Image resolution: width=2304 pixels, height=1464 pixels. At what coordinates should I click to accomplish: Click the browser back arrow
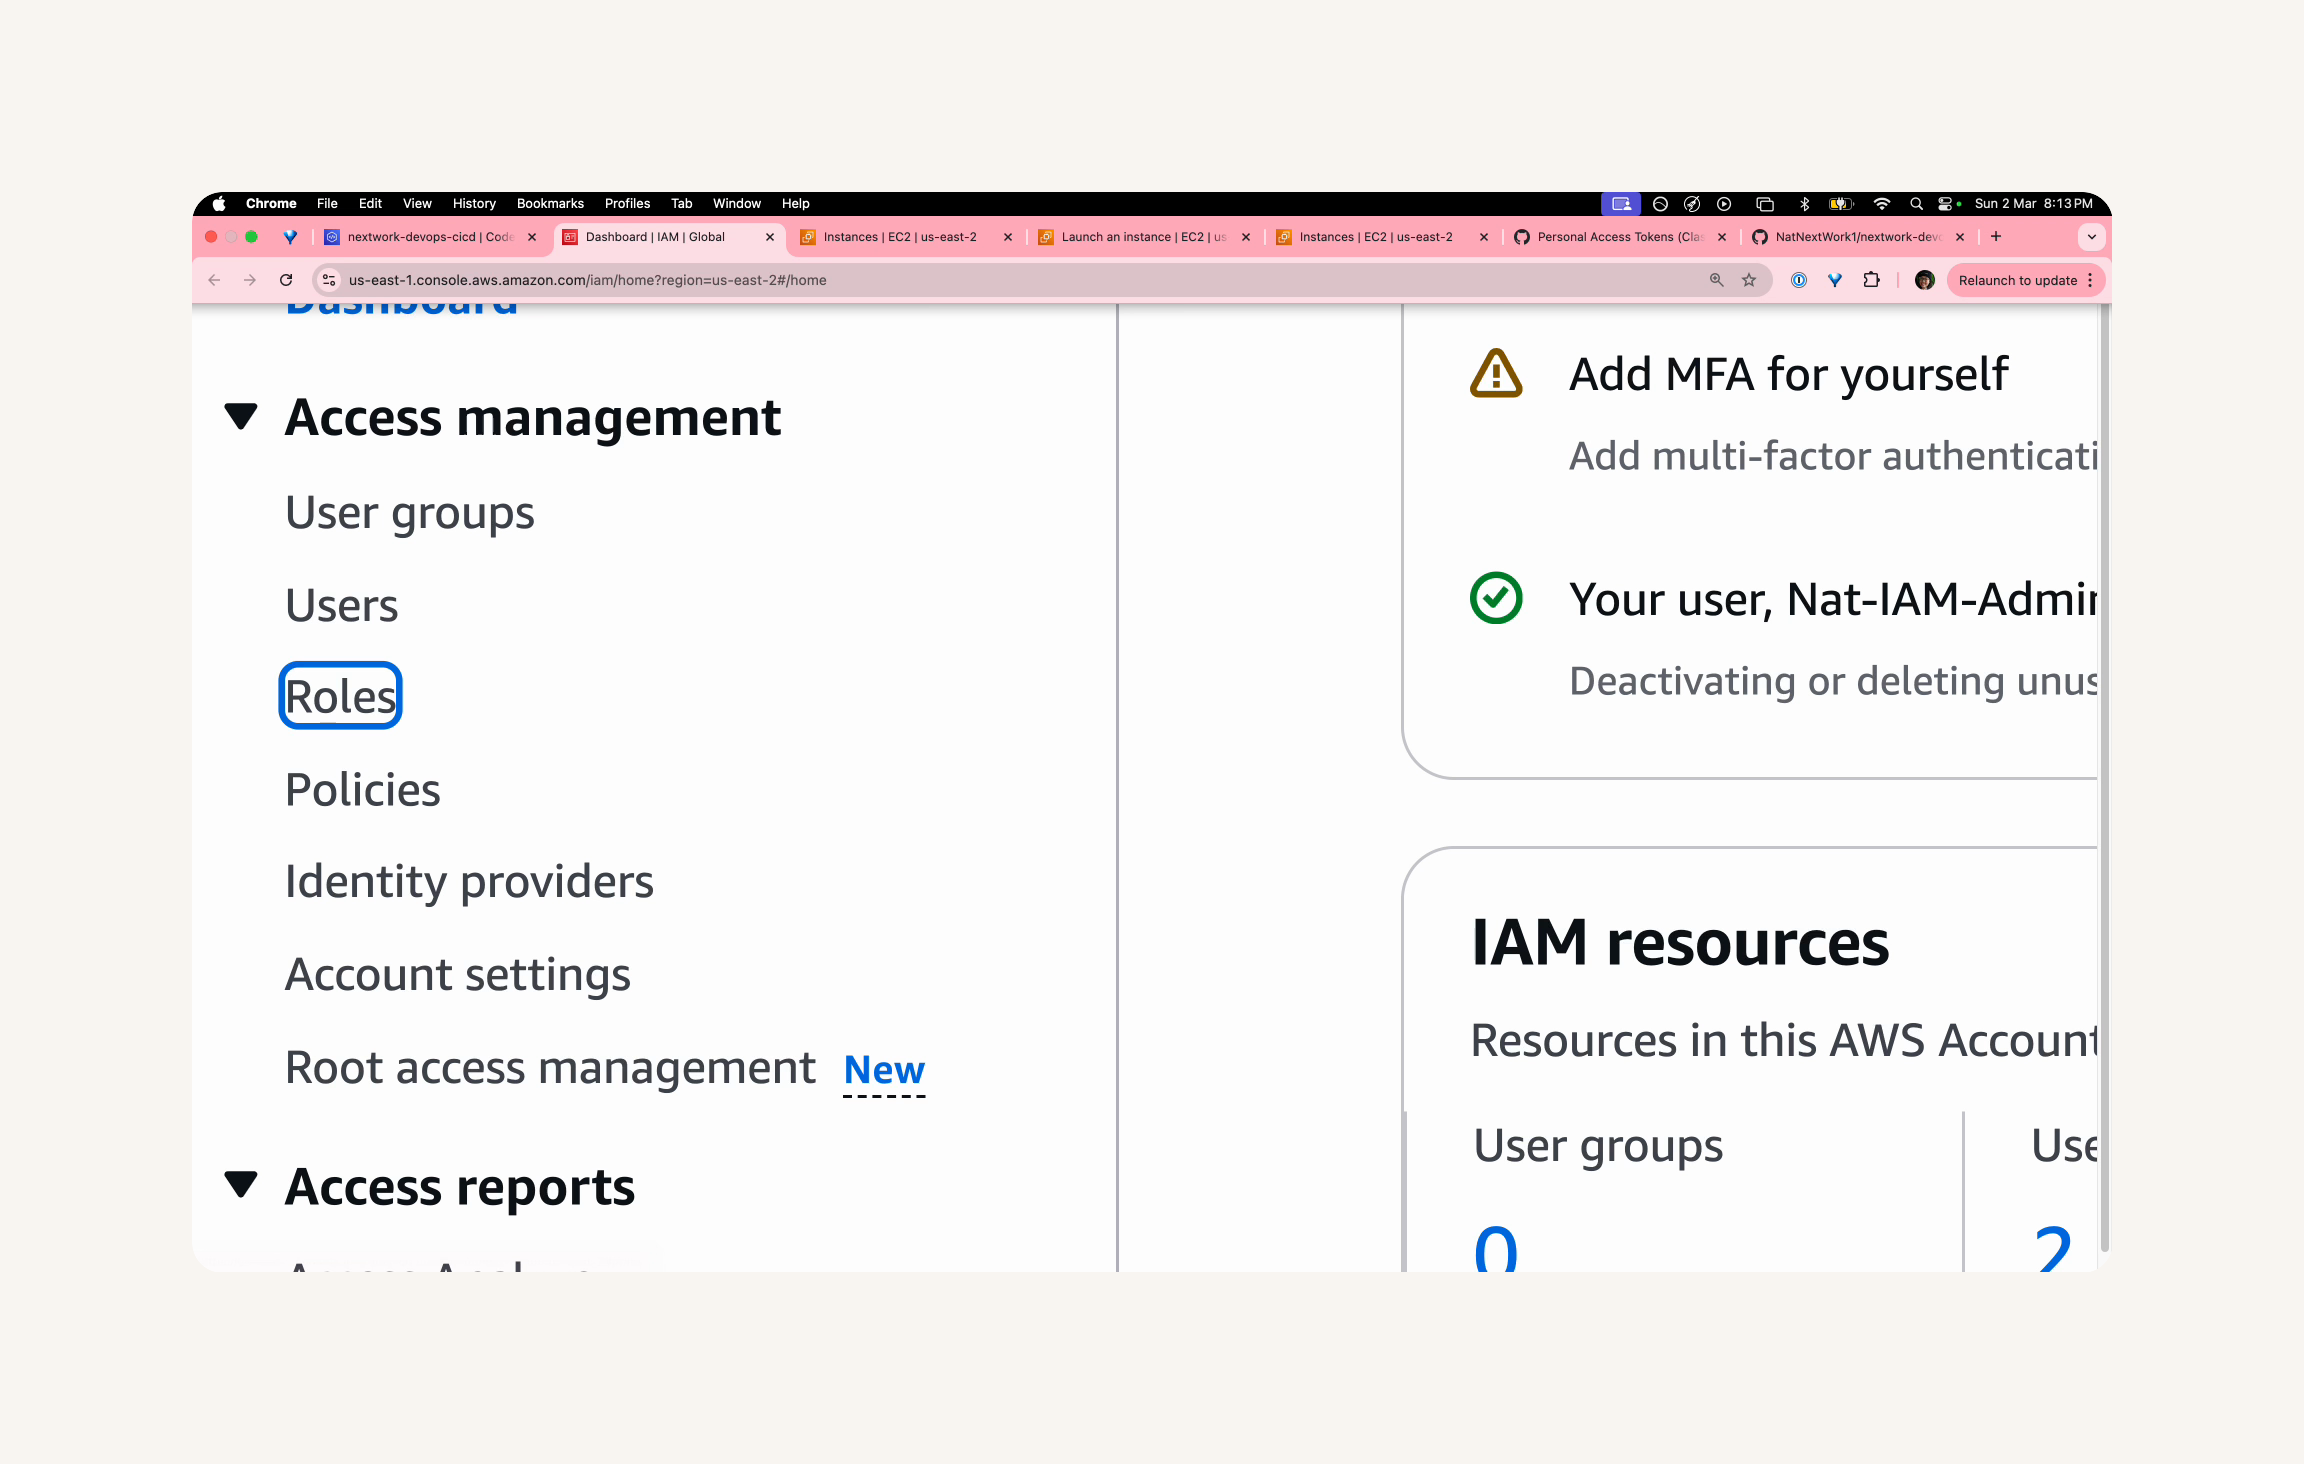click(x=214, y=280)
